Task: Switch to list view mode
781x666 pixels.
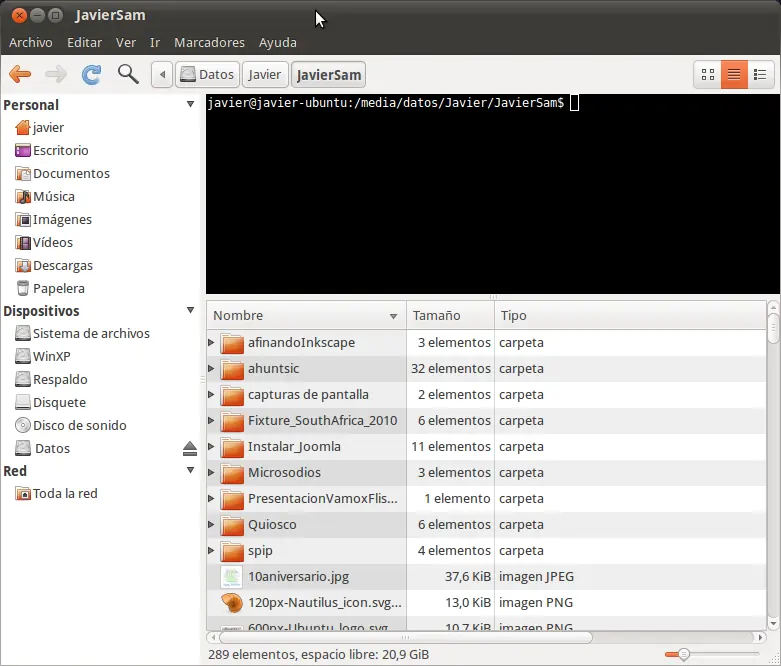Action: [x=734, y=74]
